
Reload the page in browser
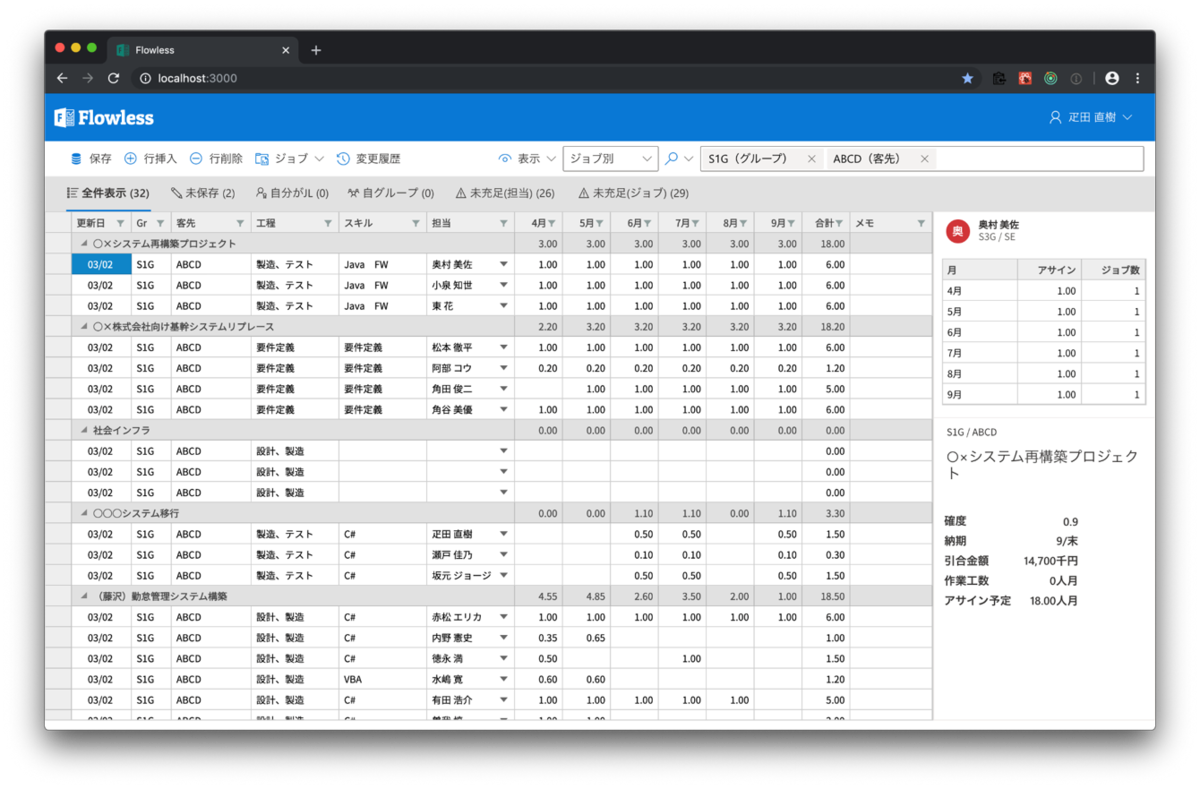click(x=113, y=78)
